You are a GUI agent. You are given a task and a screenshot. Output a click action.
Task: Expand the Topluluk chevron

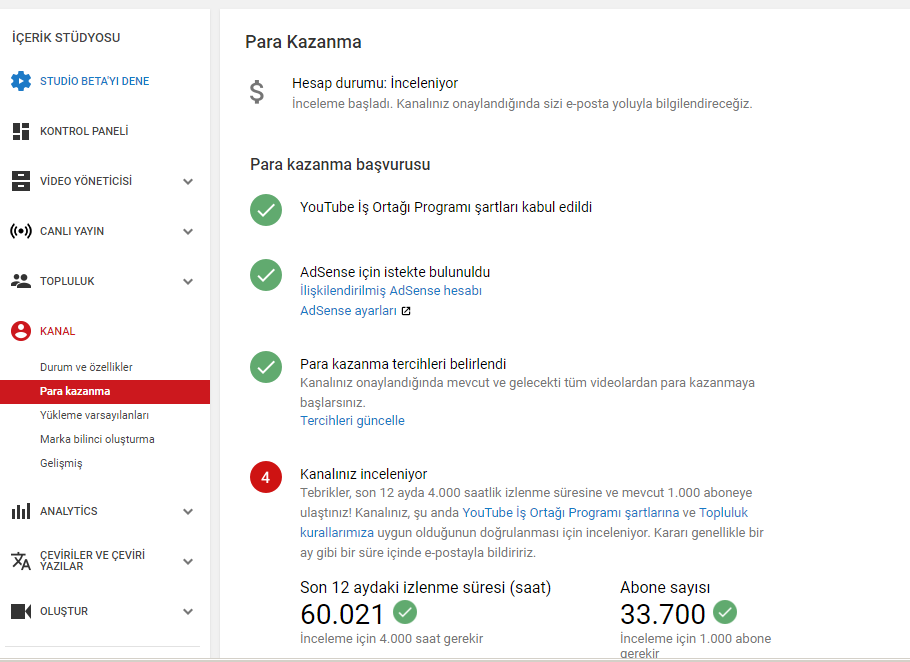(x=188, y=281)
